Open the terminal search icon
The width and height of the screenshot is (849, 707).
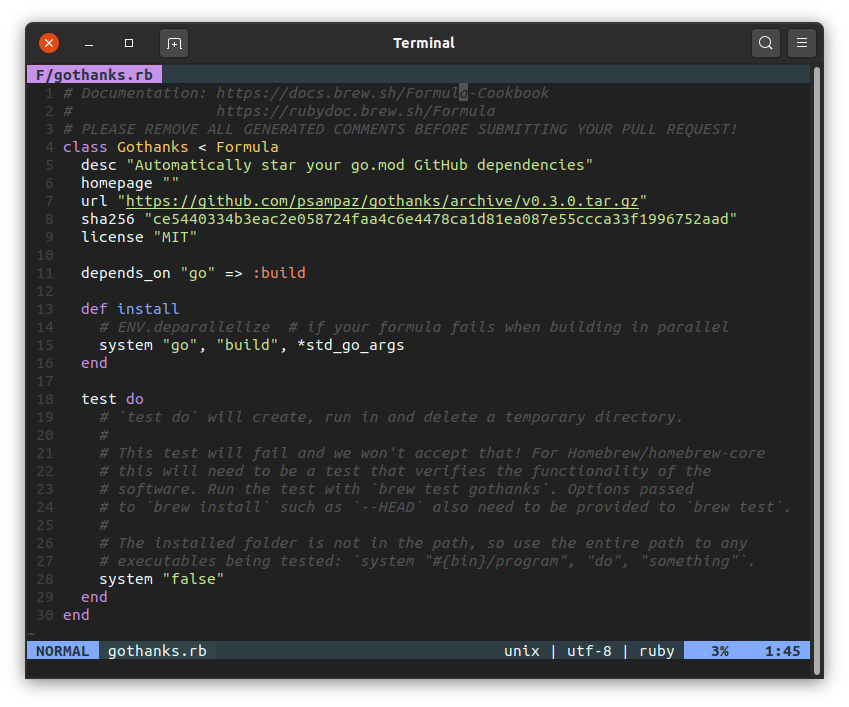point(765,43)
